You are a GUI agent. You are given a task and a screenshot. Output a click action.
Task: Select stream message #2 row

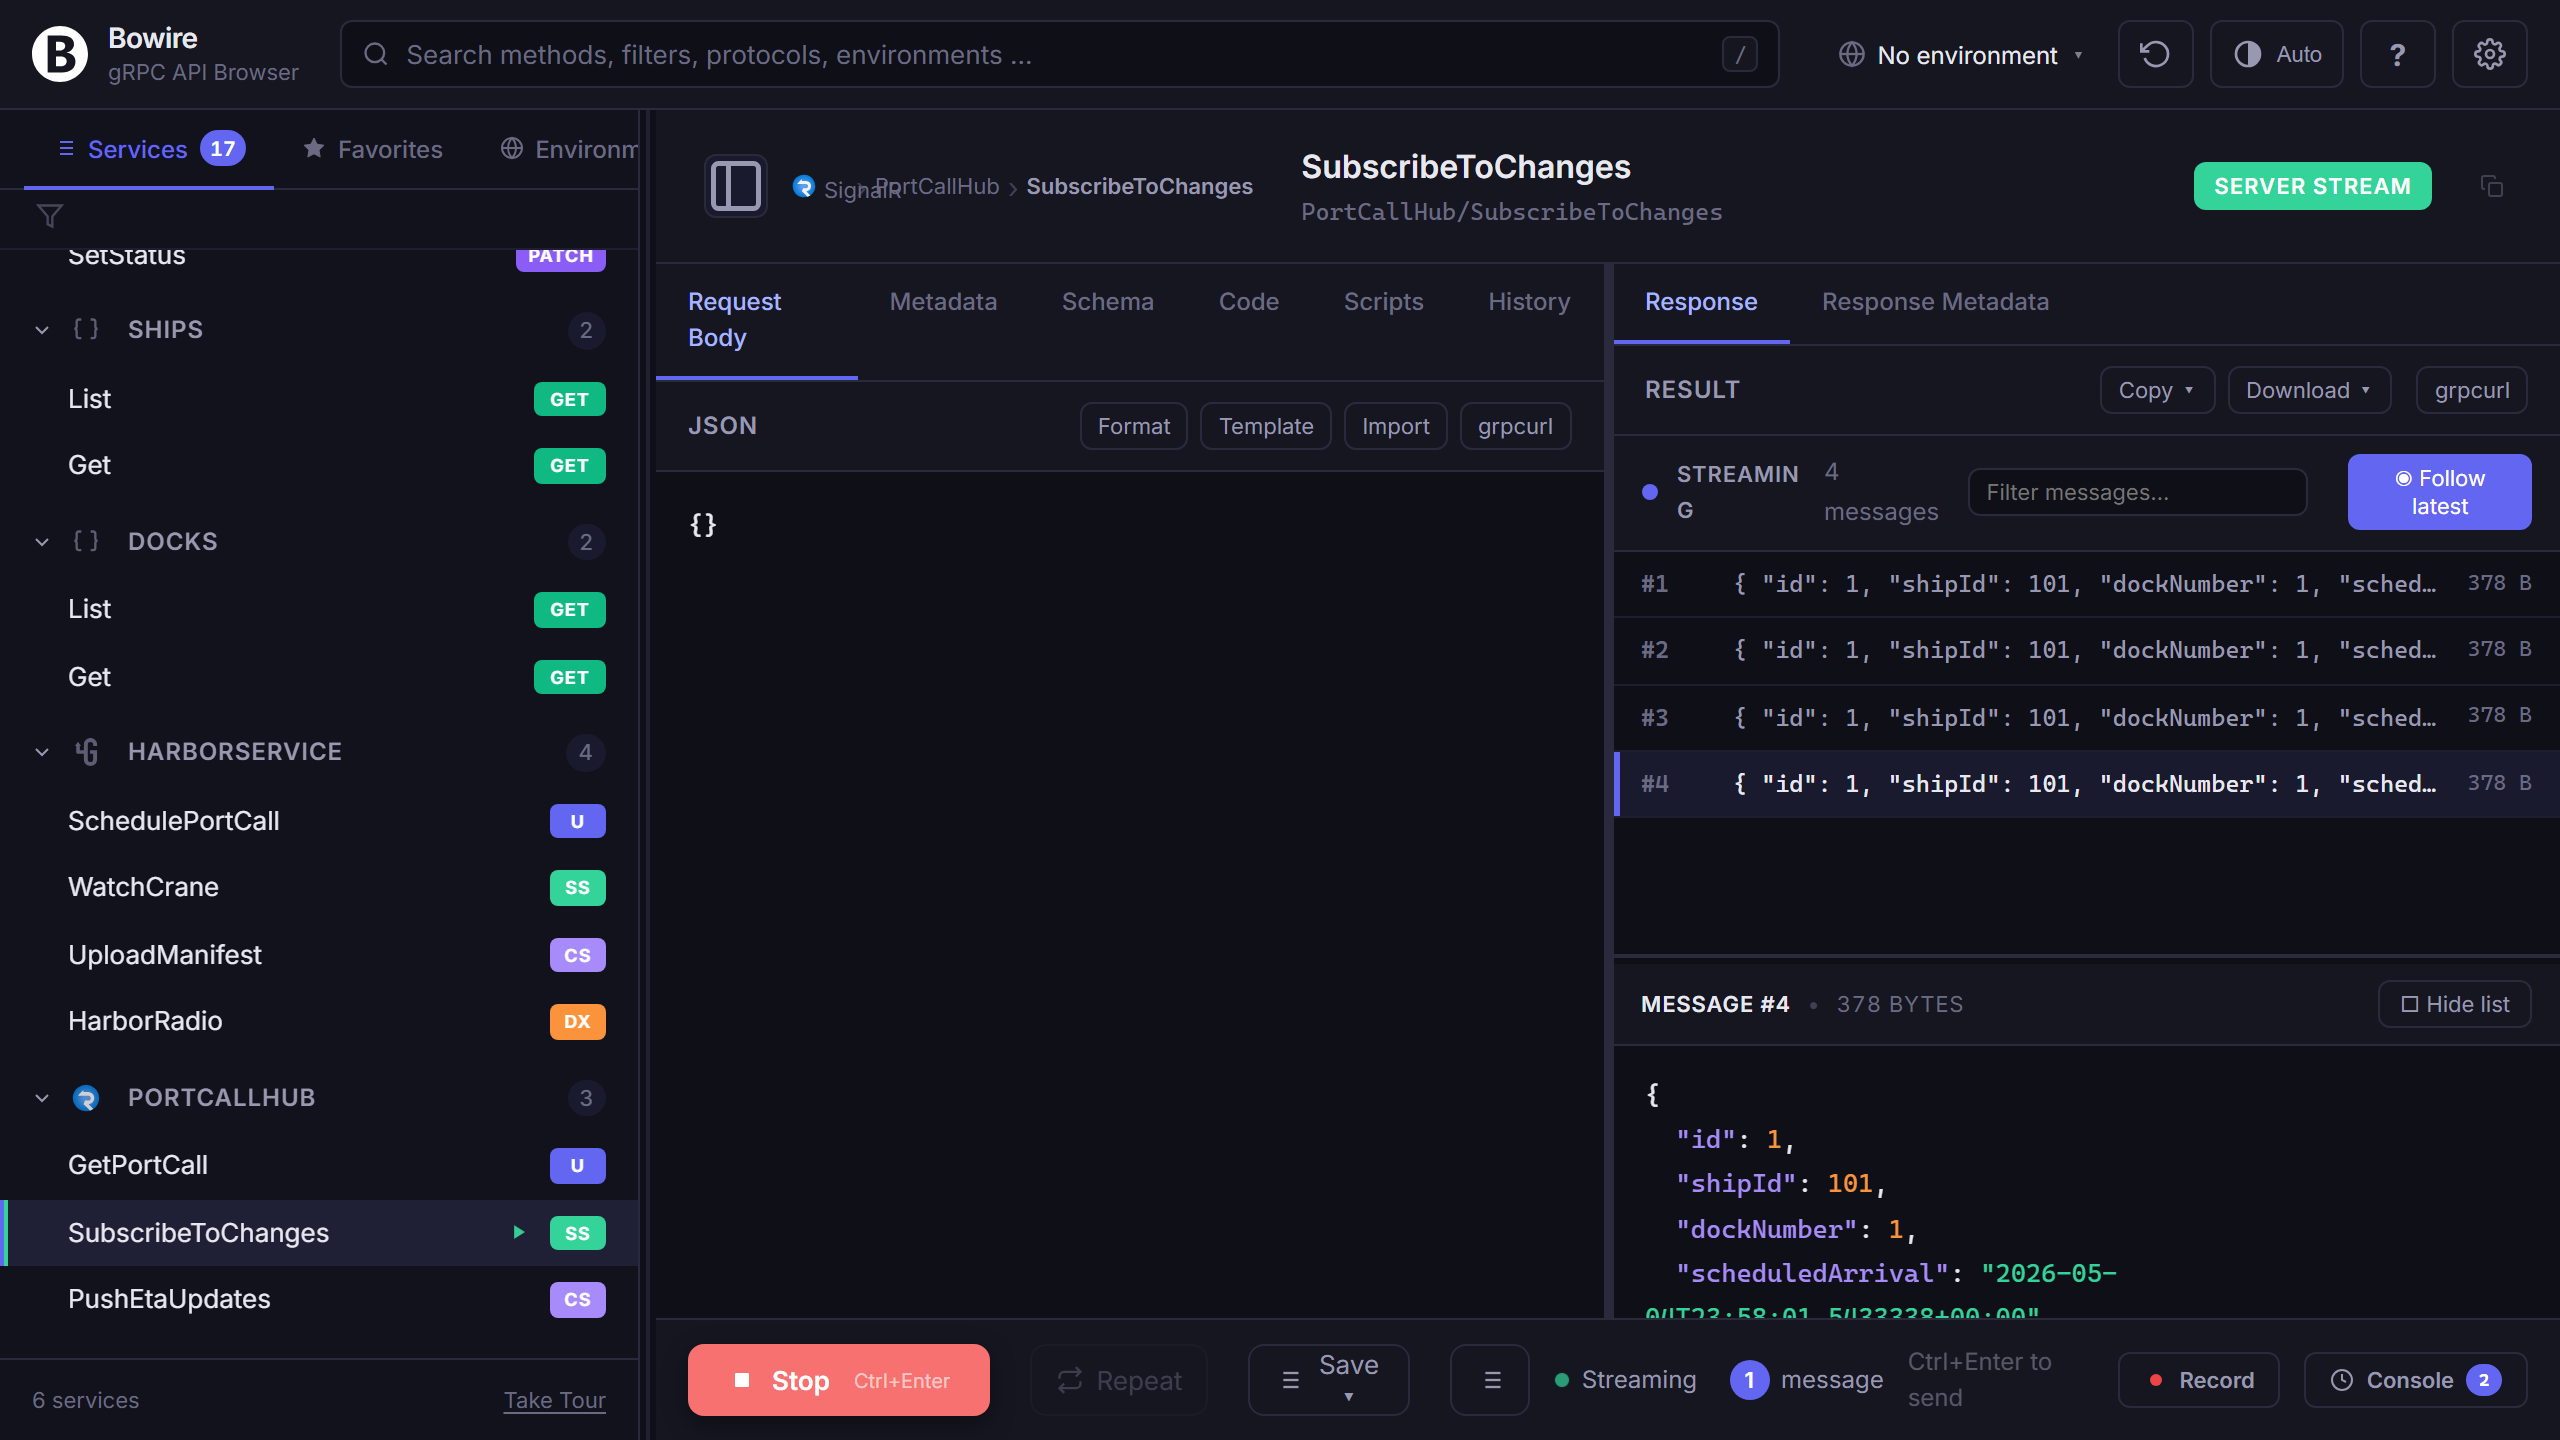(x=2087, y=650)
